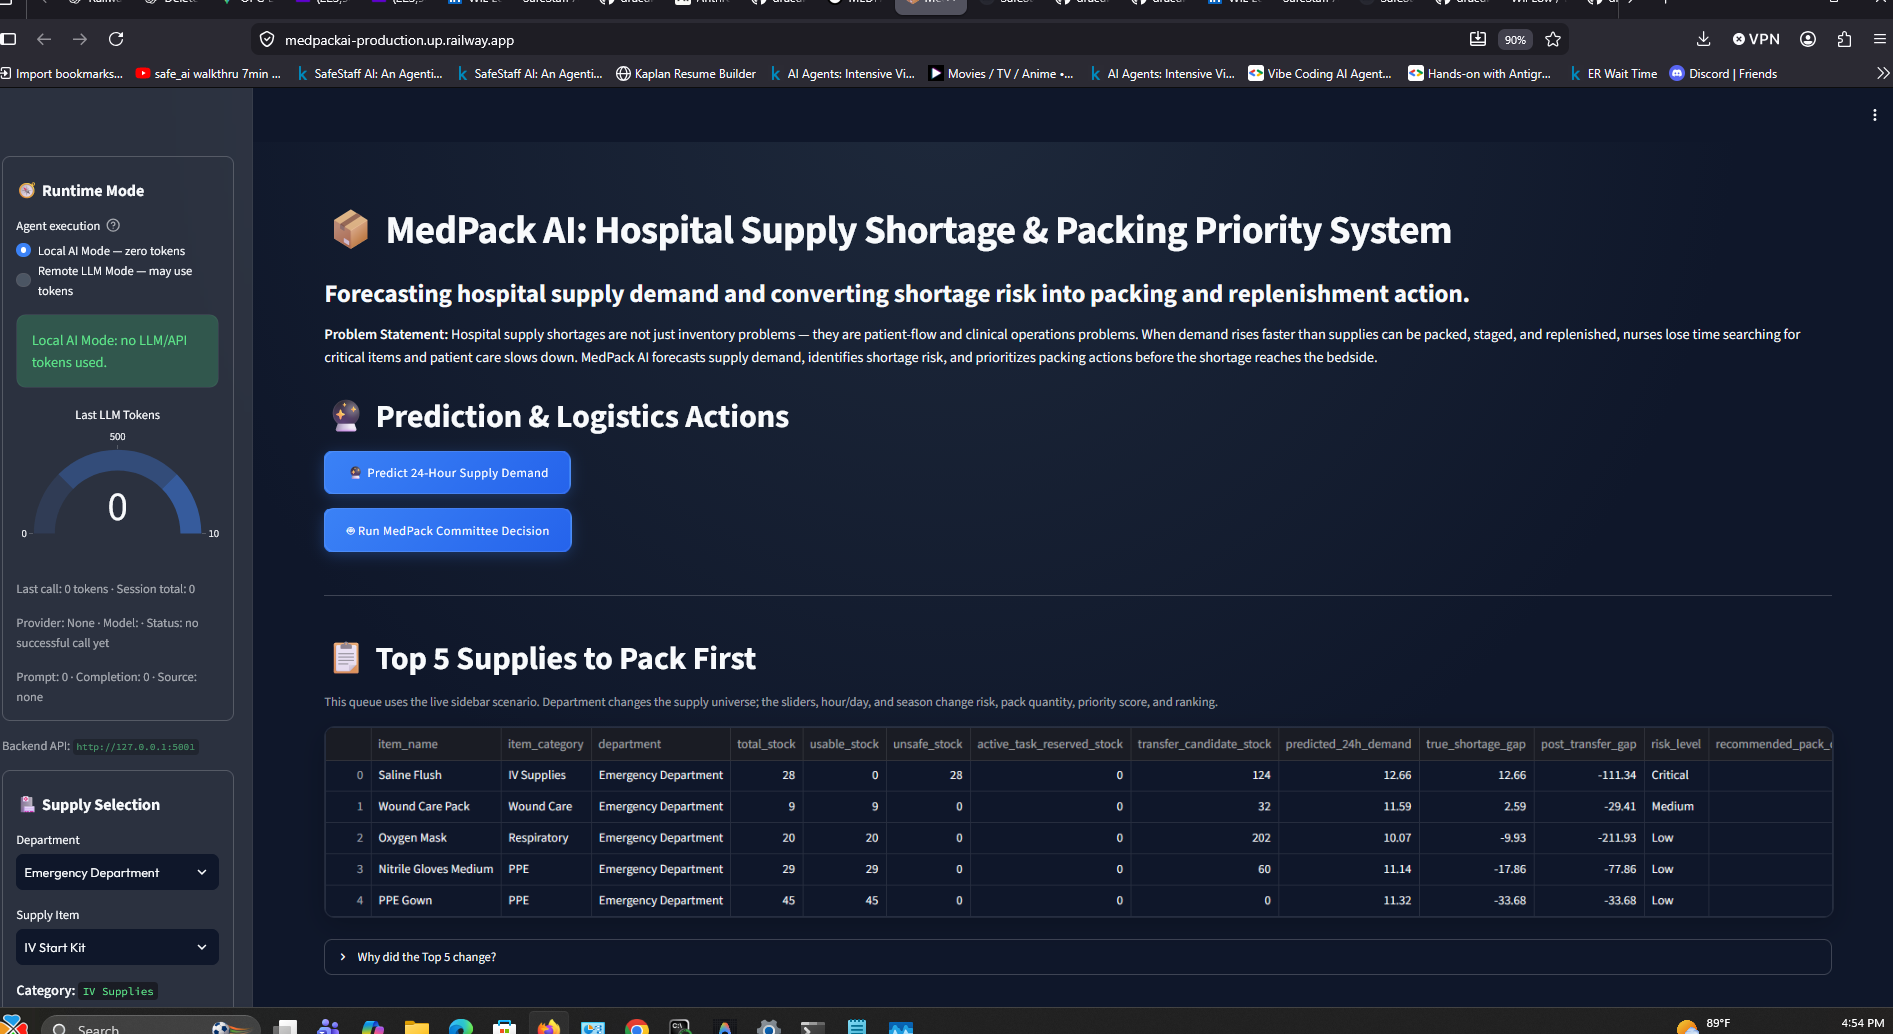
Task: Click the browser back arrow
Action: point(44,39)
